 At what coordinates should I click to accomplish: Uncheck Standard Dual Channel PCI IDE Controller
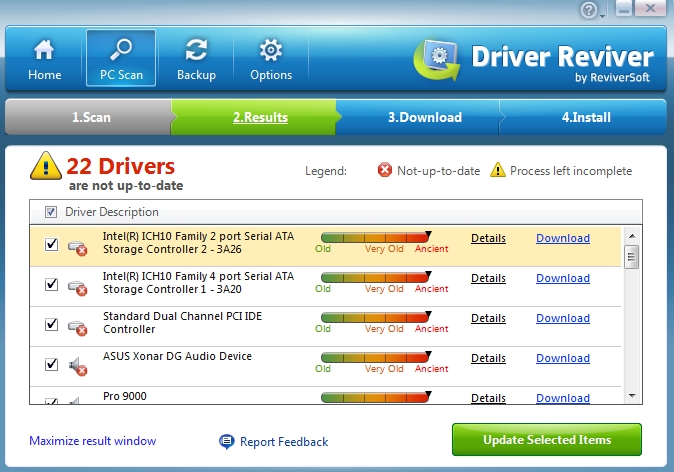51,324
